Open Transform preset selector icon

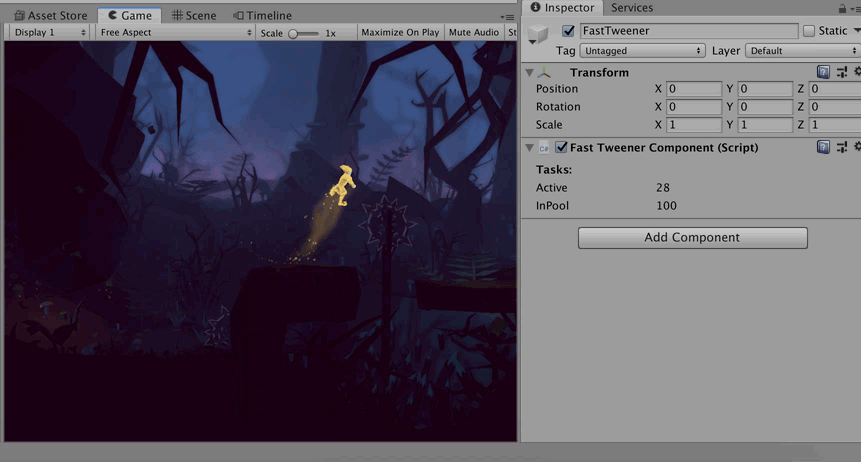pos(841,72)
